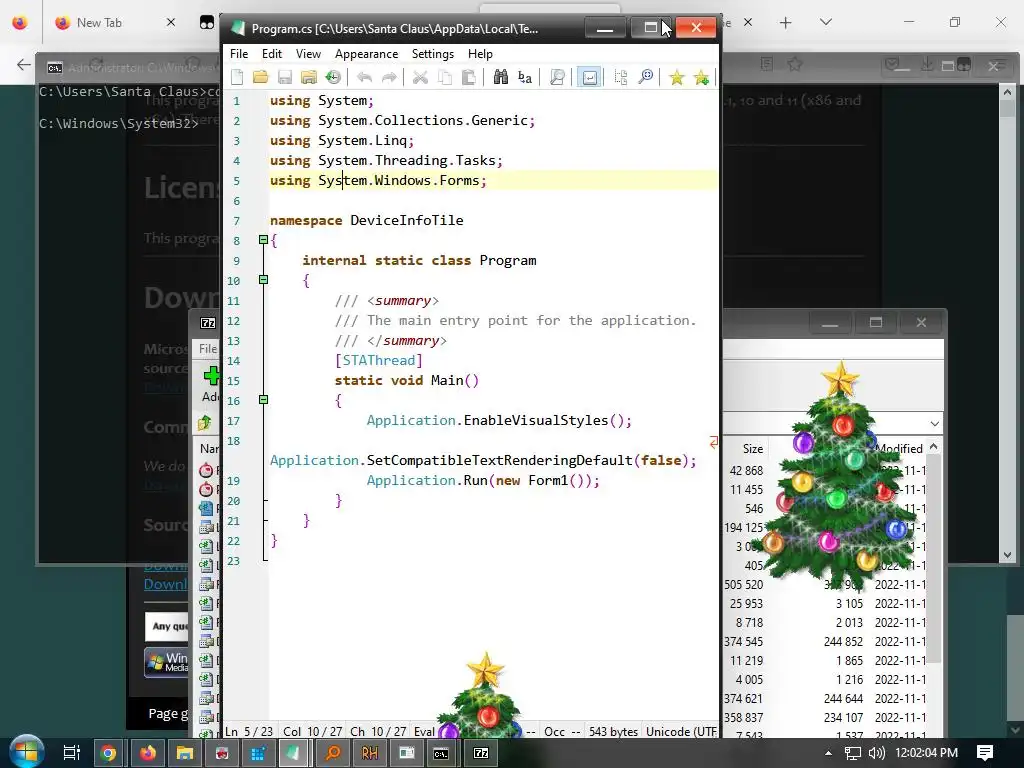The image size is (1024, 768).
Task: Collapse the Main method fold marker, line 16
Action: click(263, 400)
